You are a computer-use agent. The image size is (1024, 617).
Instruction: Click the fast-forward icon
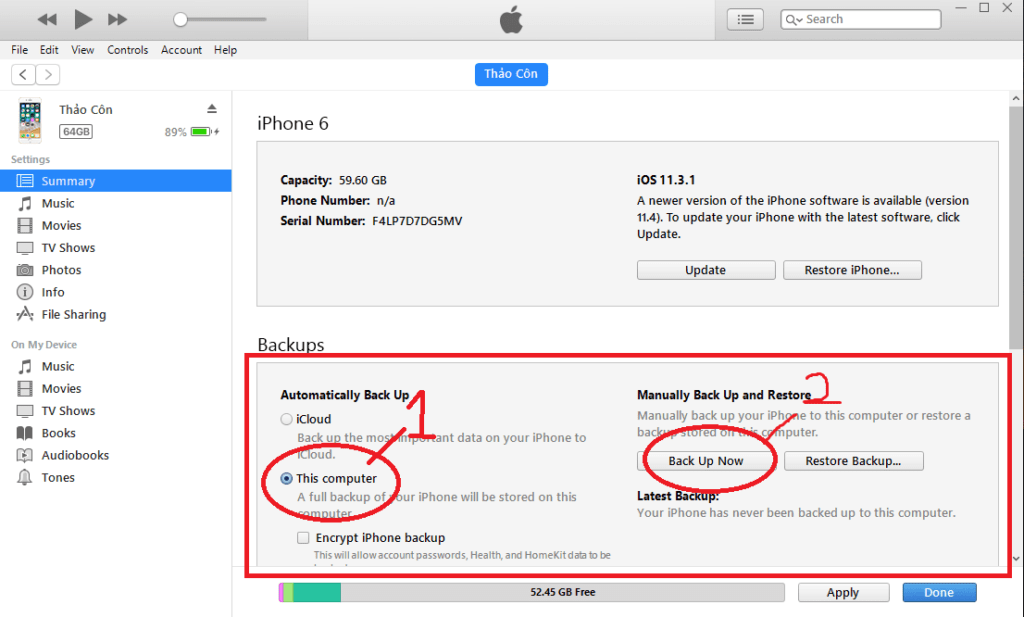click(118, 20)
